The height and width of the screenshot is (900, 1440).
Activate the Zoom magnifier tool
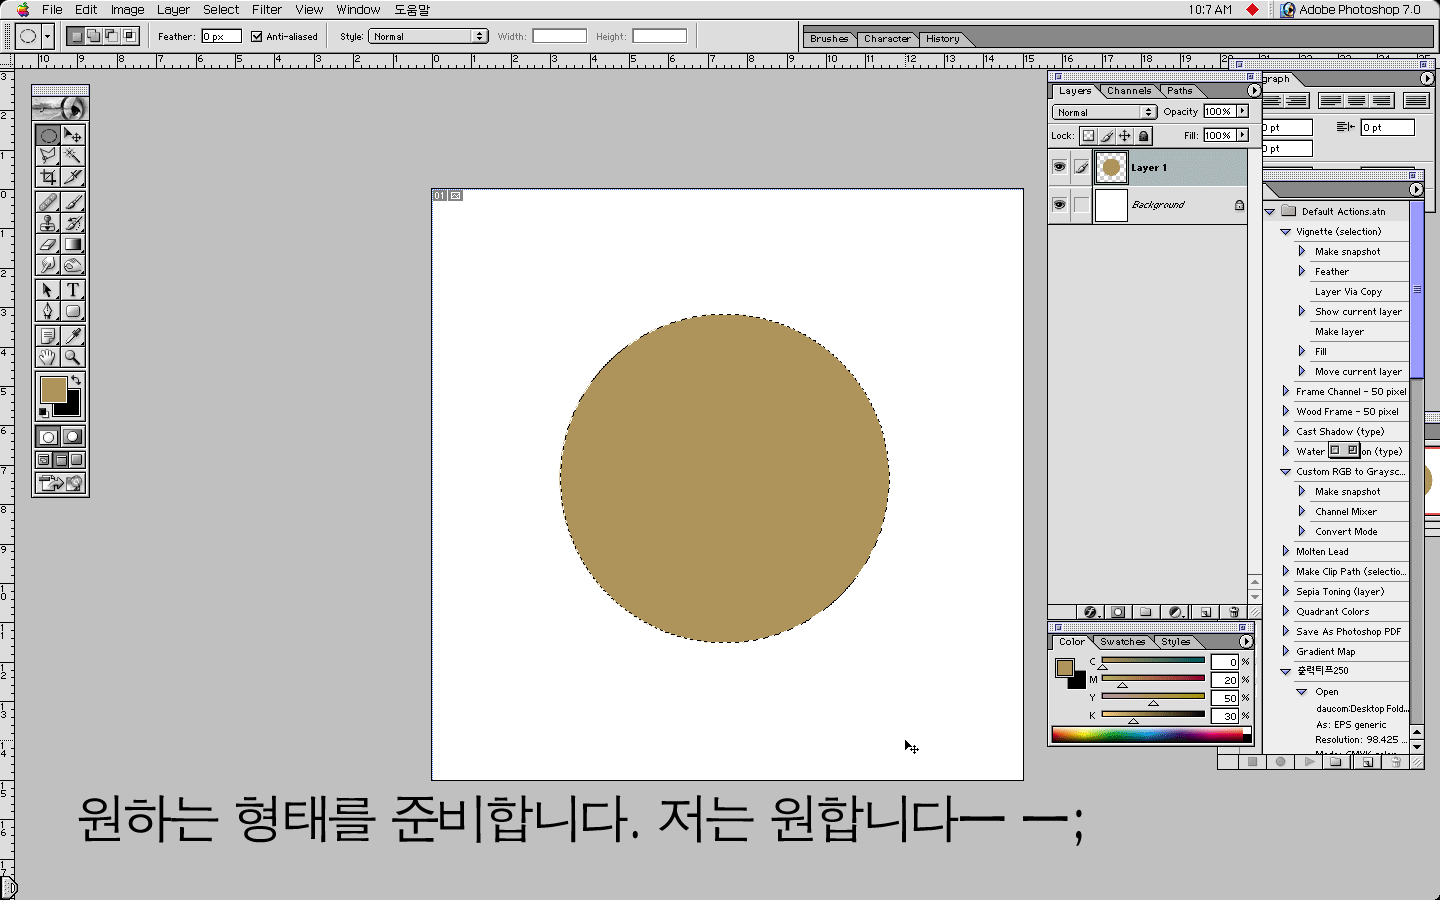pyautogui.click(x=73, y=357)
